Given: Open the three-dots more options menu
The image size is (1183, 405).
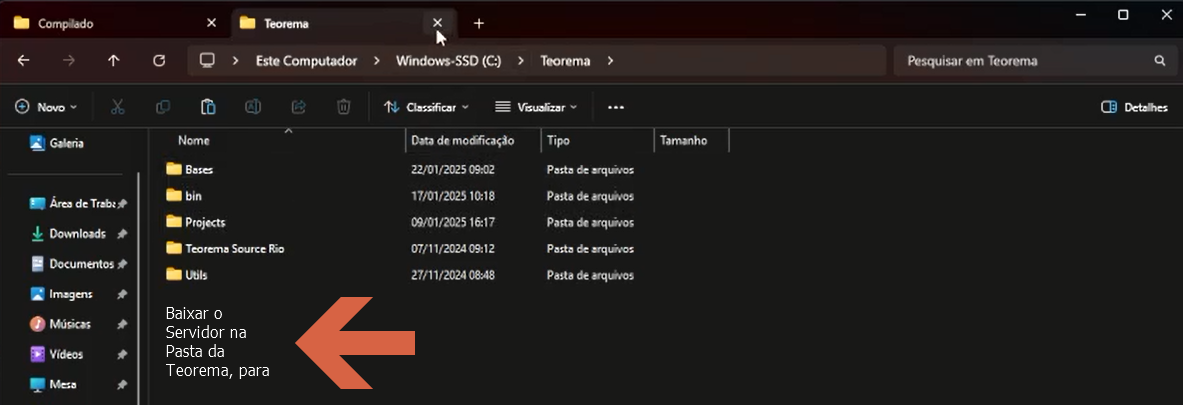Looking at the screenshot, I should click(616, 107).
